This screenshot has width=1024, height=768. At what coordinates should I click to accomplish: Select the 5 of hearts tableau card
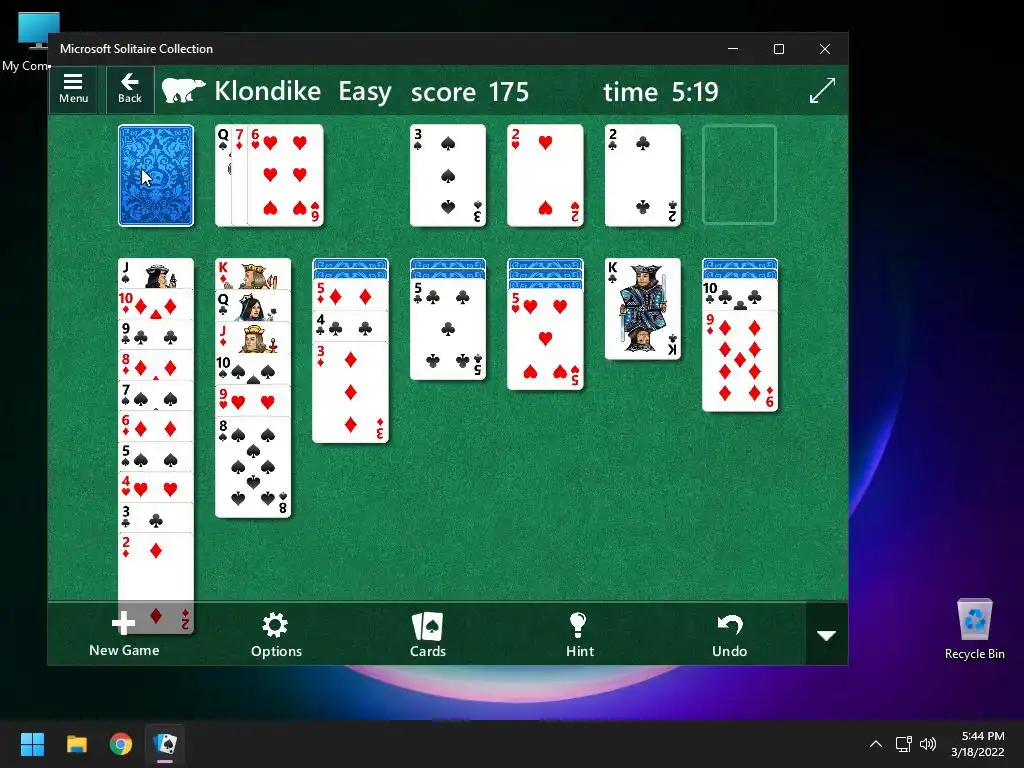coord(545,339)
